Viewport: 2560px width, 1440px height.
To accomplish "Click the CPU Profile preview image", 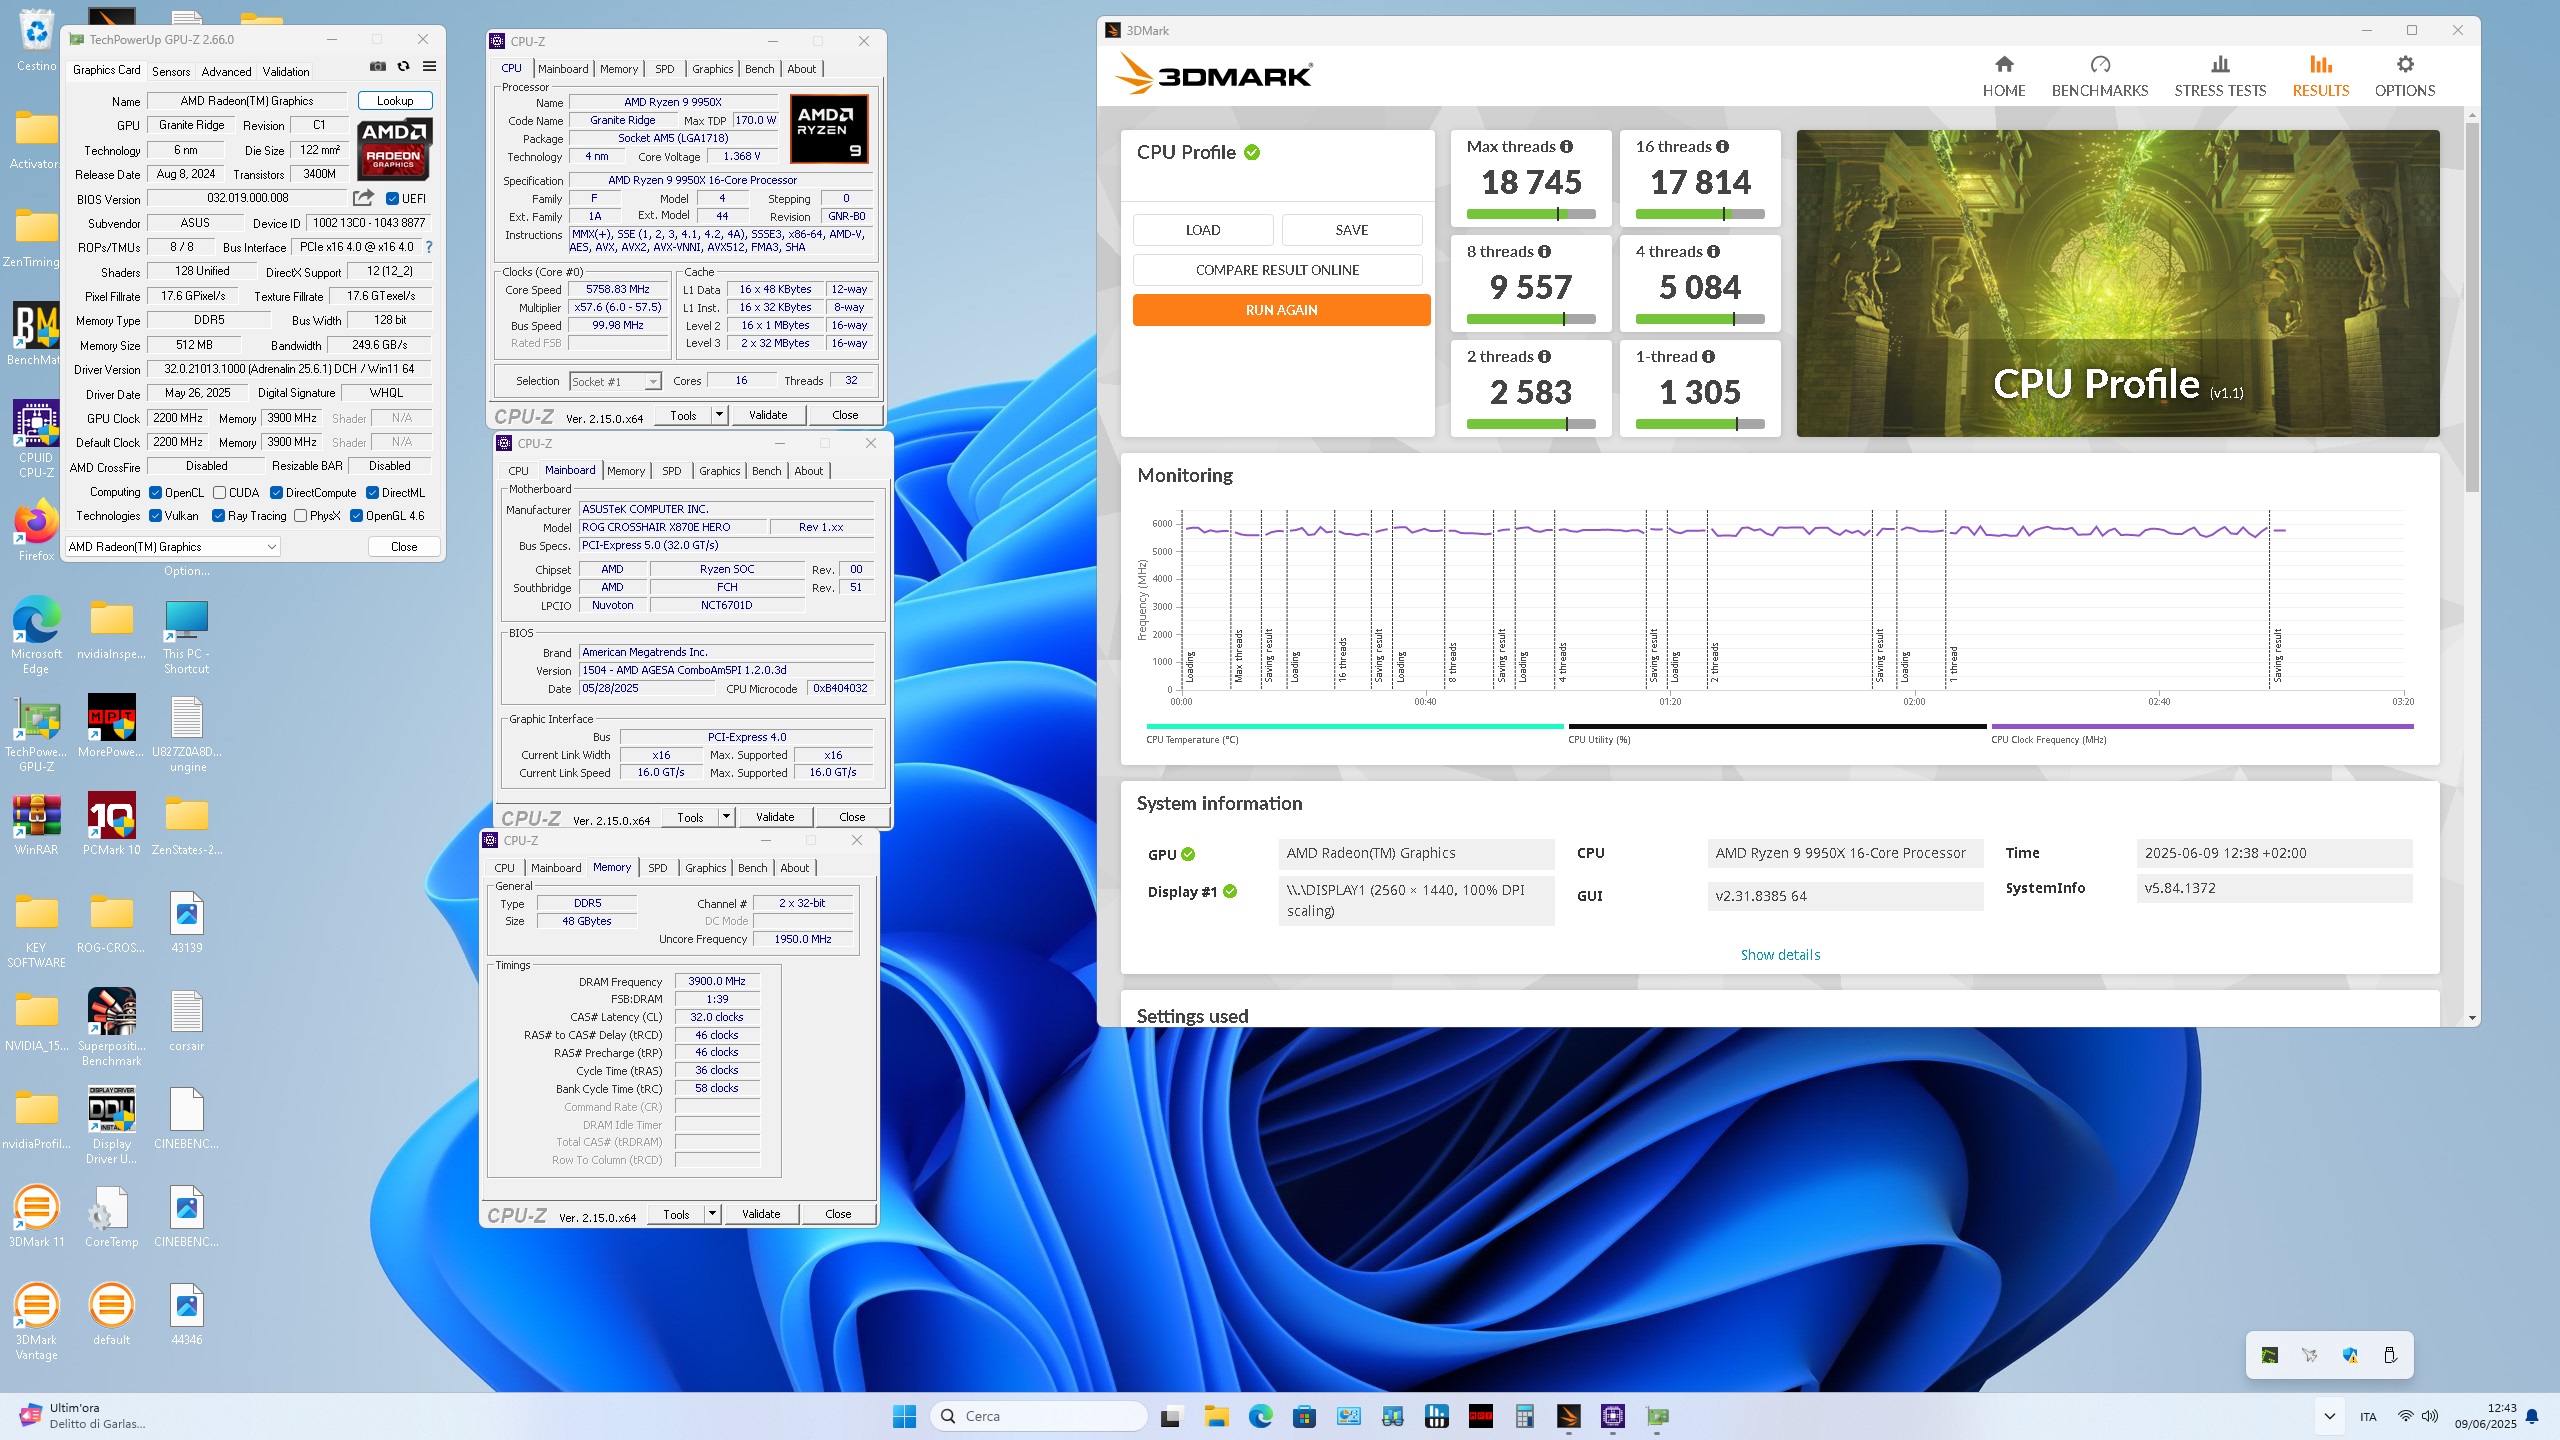I will point(2117,283).
